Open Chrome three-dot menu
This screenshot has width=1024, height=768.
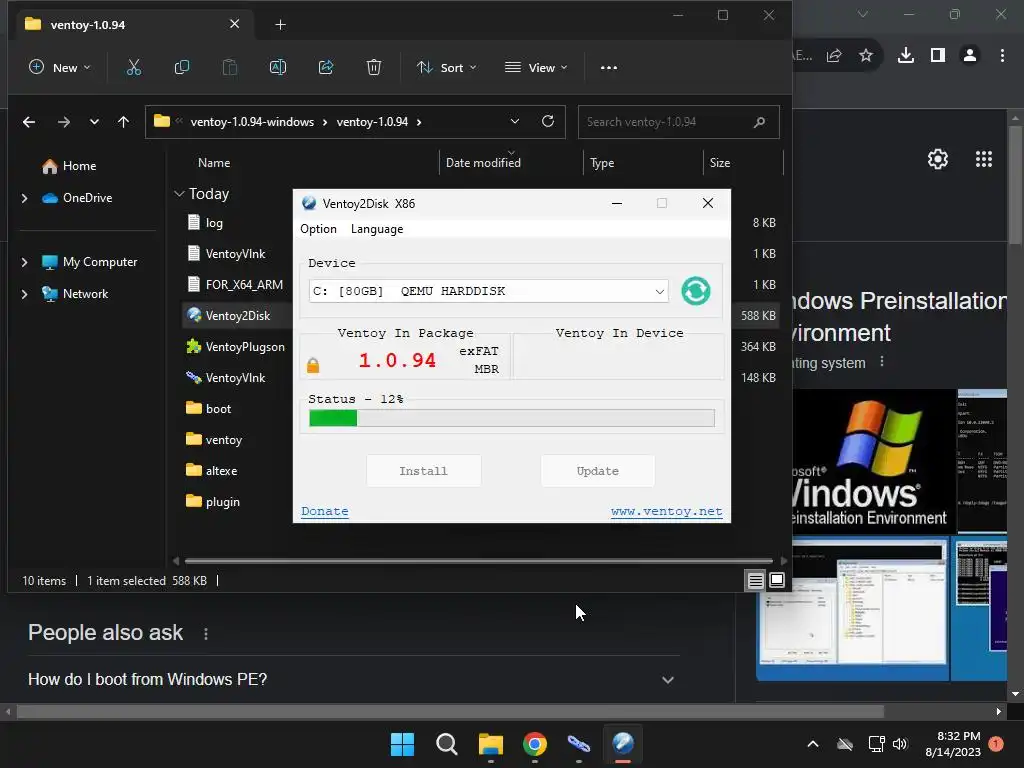(1002, 56)
